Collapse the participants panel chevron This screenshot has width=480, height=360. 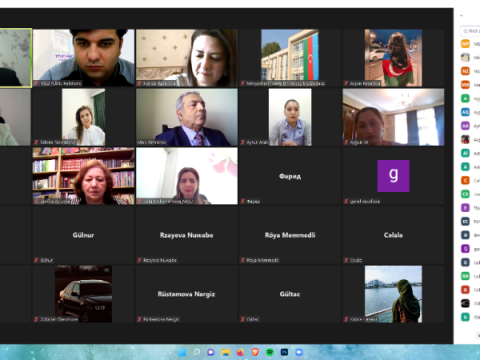pyautogui.click(x=462, y=15)
